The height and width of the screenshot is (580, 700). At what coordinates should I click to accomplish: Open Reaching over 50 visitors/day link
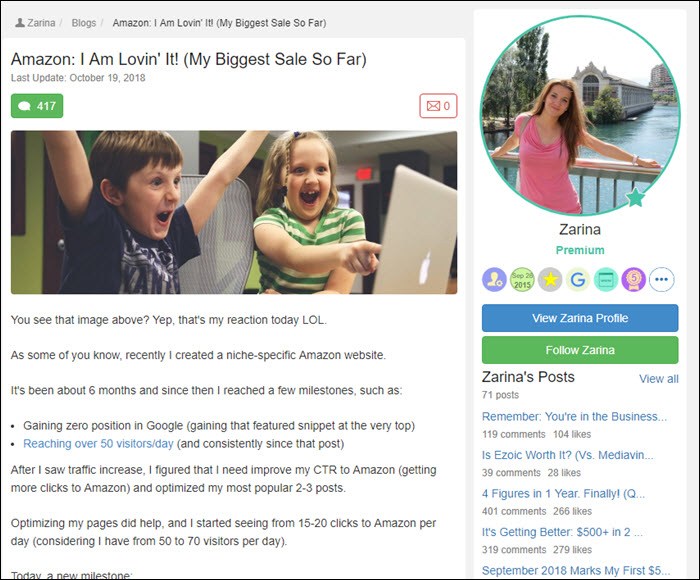pos(98,443)
